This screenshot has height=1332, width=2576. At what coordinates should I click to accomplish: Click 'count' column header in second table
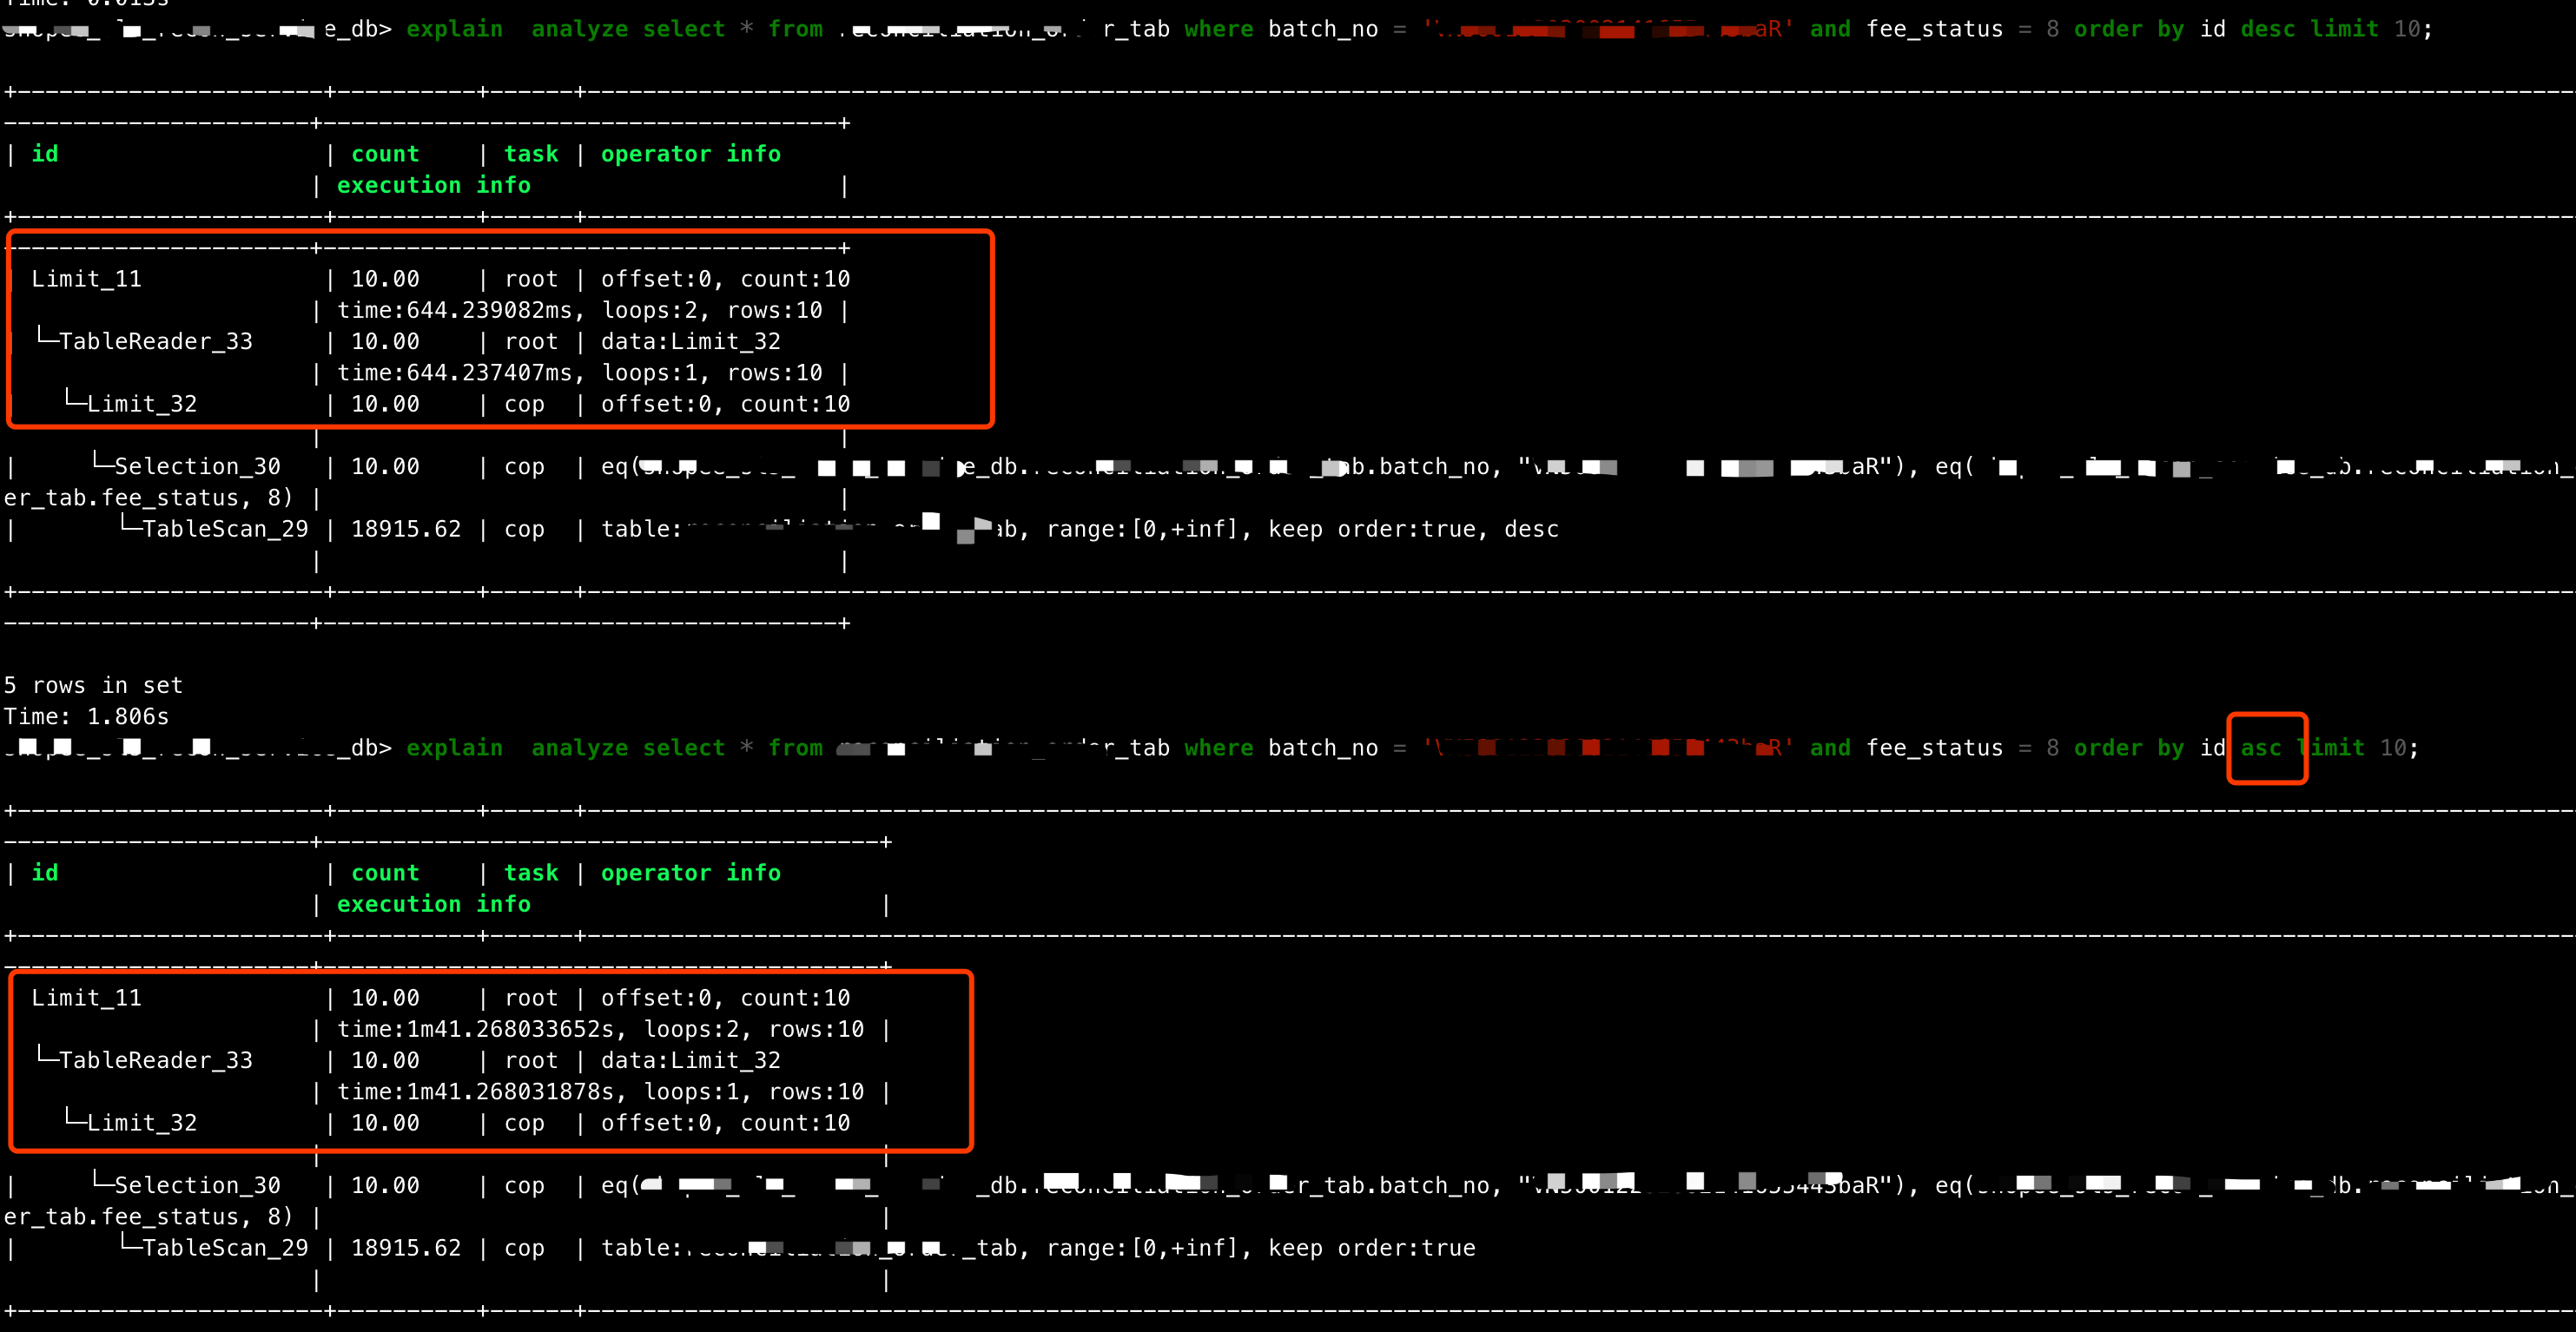coord(385,873)
